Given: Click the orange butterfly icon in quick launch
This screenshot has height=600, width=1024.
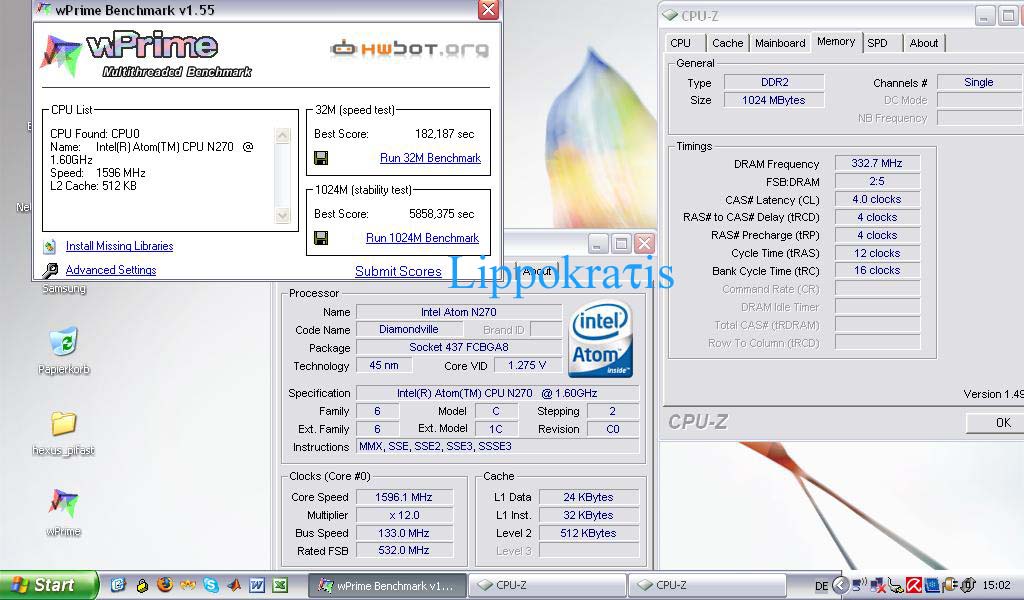Looking at the screenshot, I should click(x=187, y=584).
